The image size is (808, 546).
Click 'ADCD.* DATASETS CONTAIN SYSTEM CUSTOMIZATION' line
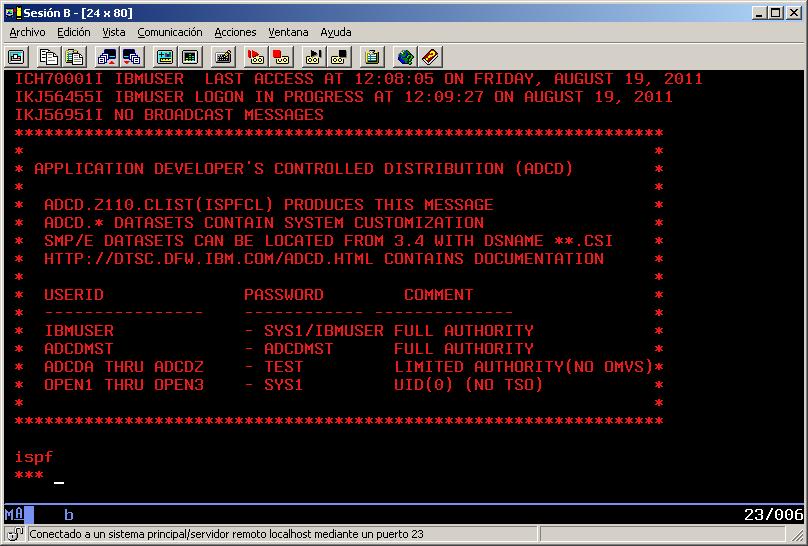[x=264, y=223]
